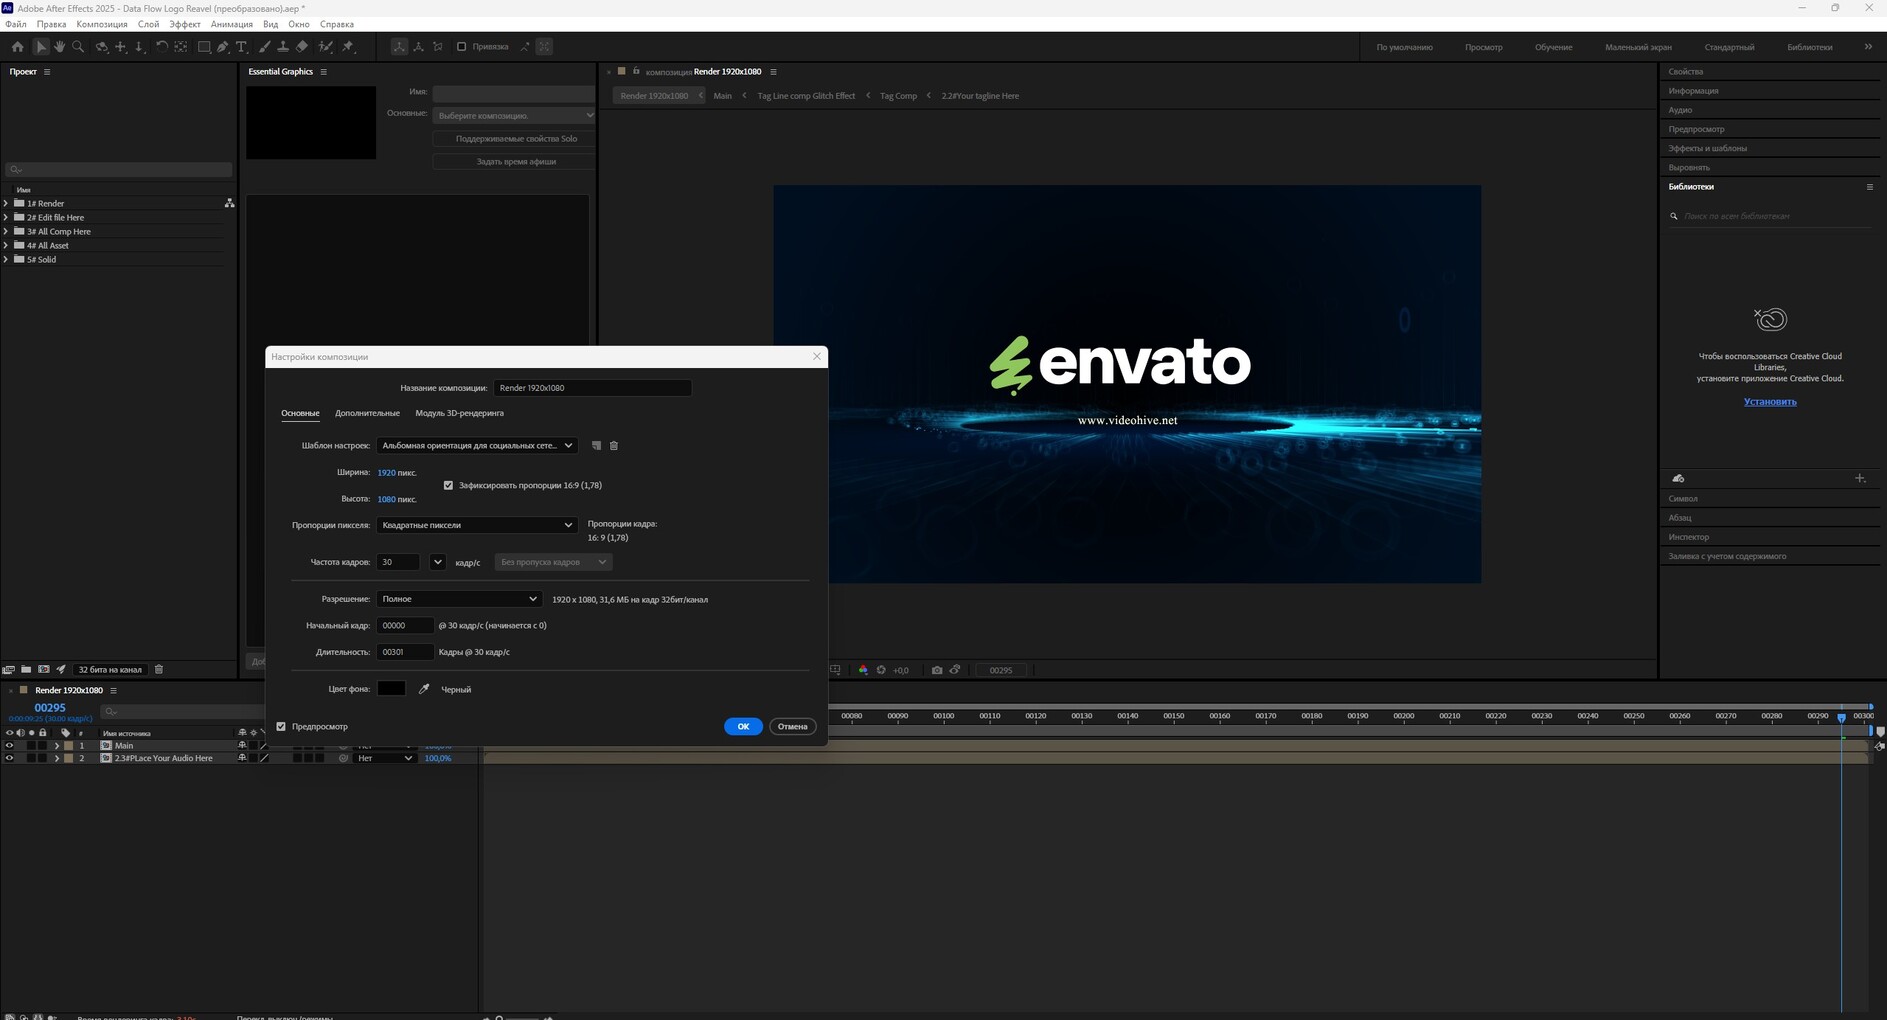Open the Композиция menu
This screenshot has width=1887, height=1020.
[x=102, y=24]
